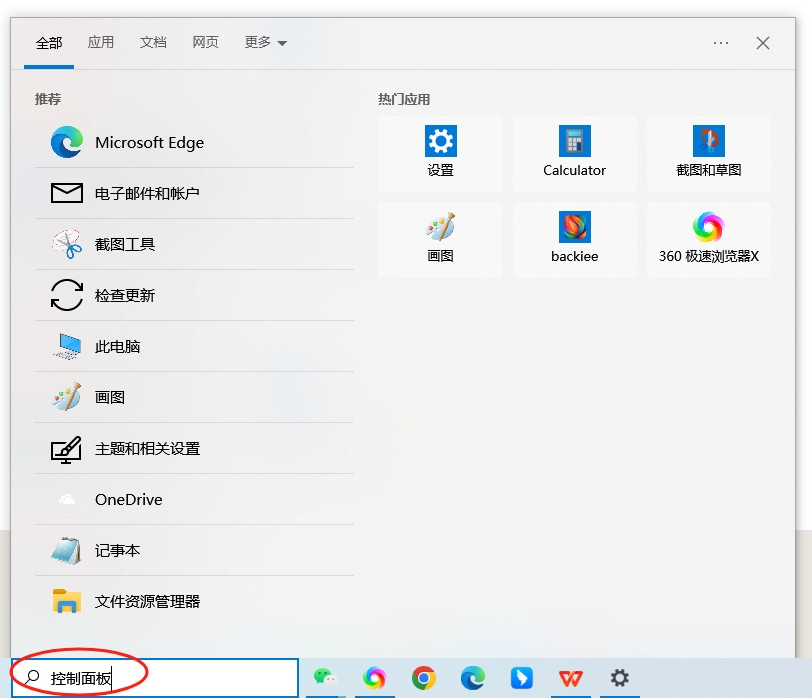Click the 记事本 label
Viewport: 812px width, 698px height.
pos(118,550)
